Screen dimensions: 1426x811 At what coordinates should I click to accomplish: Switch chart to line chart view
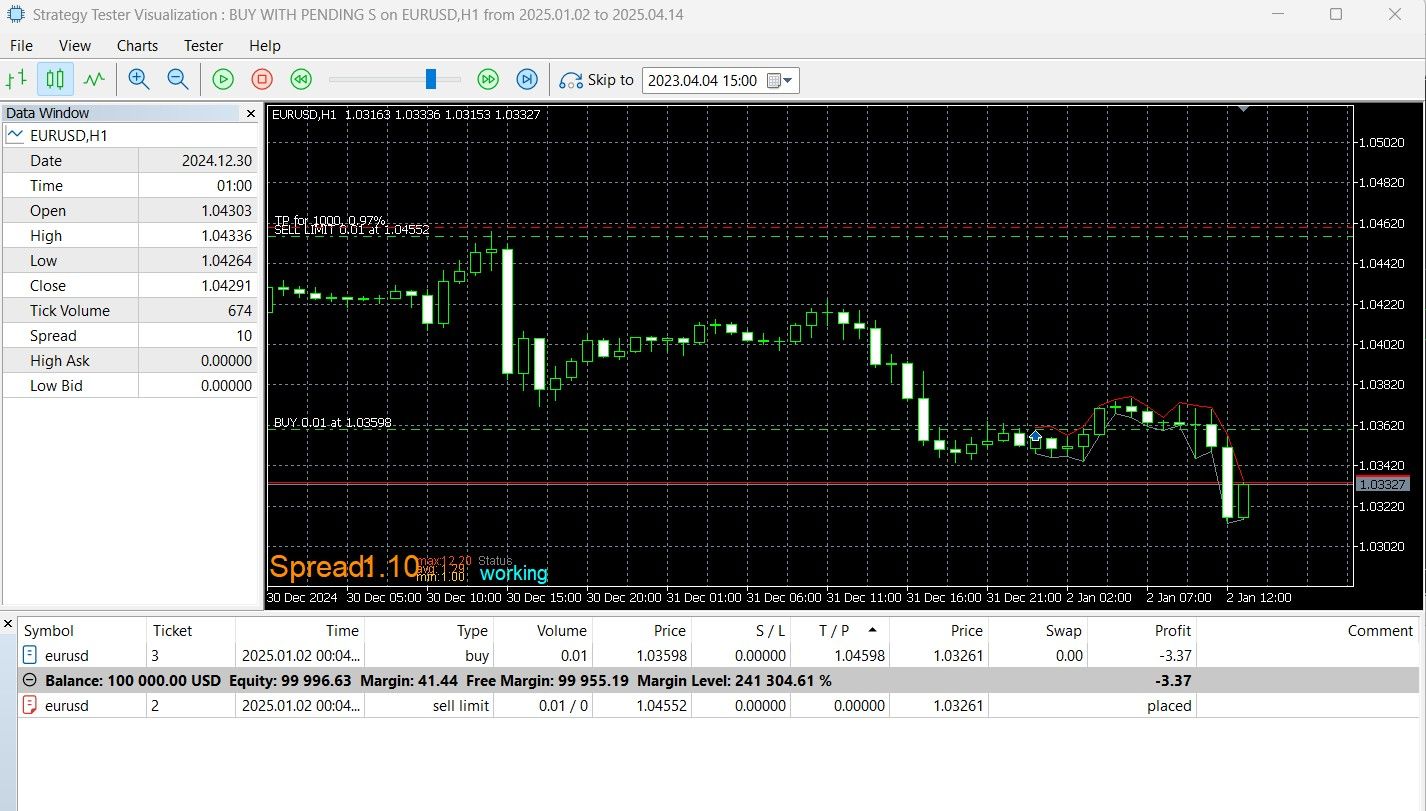point(94,79)
